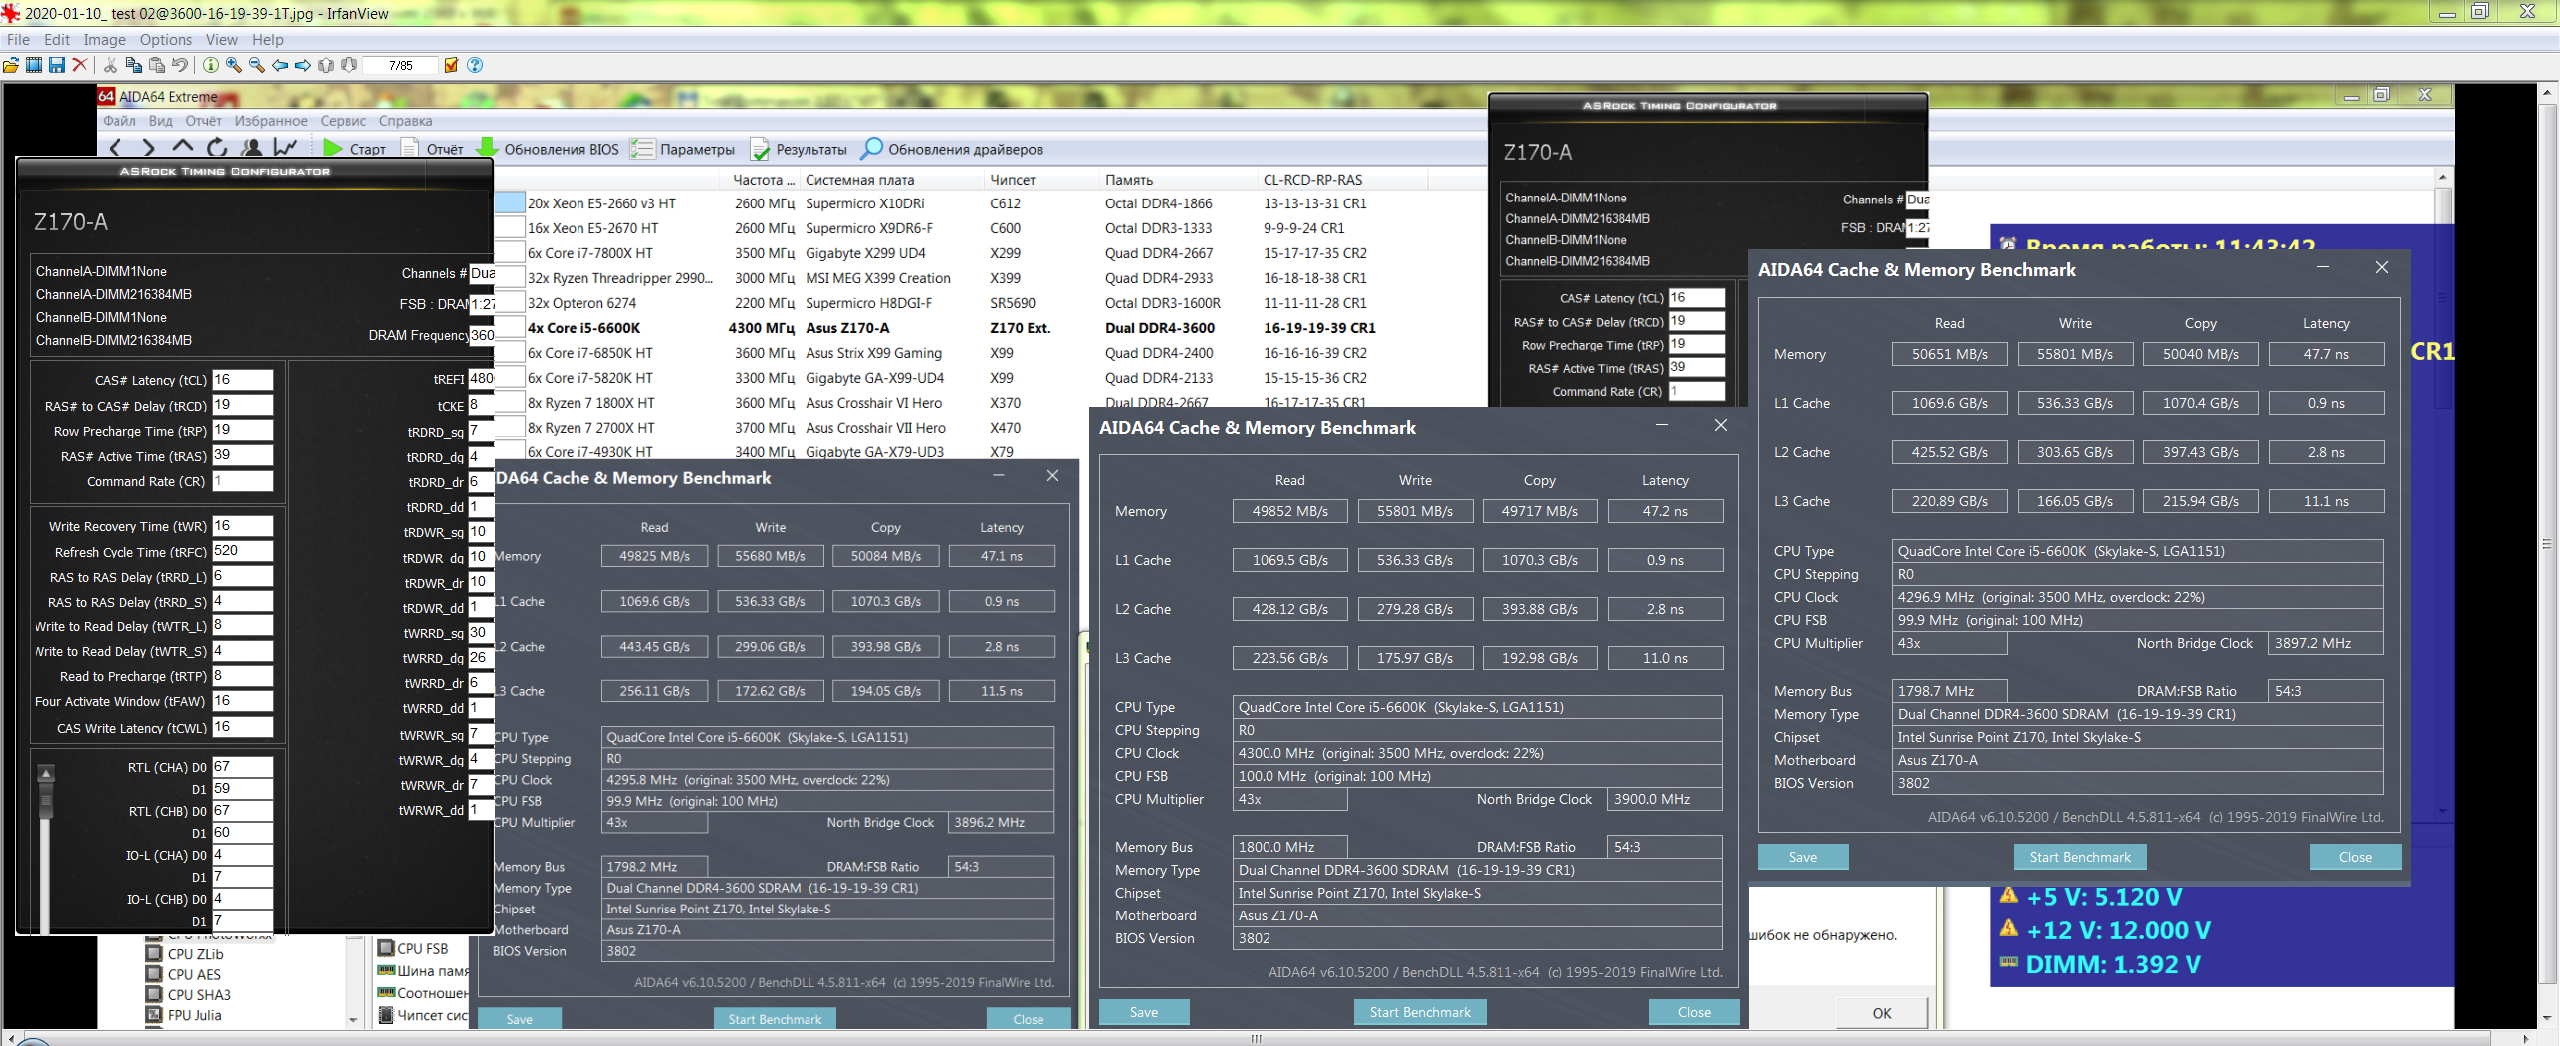
Task: Click the Системная плата column header
Action: point(892,180)
